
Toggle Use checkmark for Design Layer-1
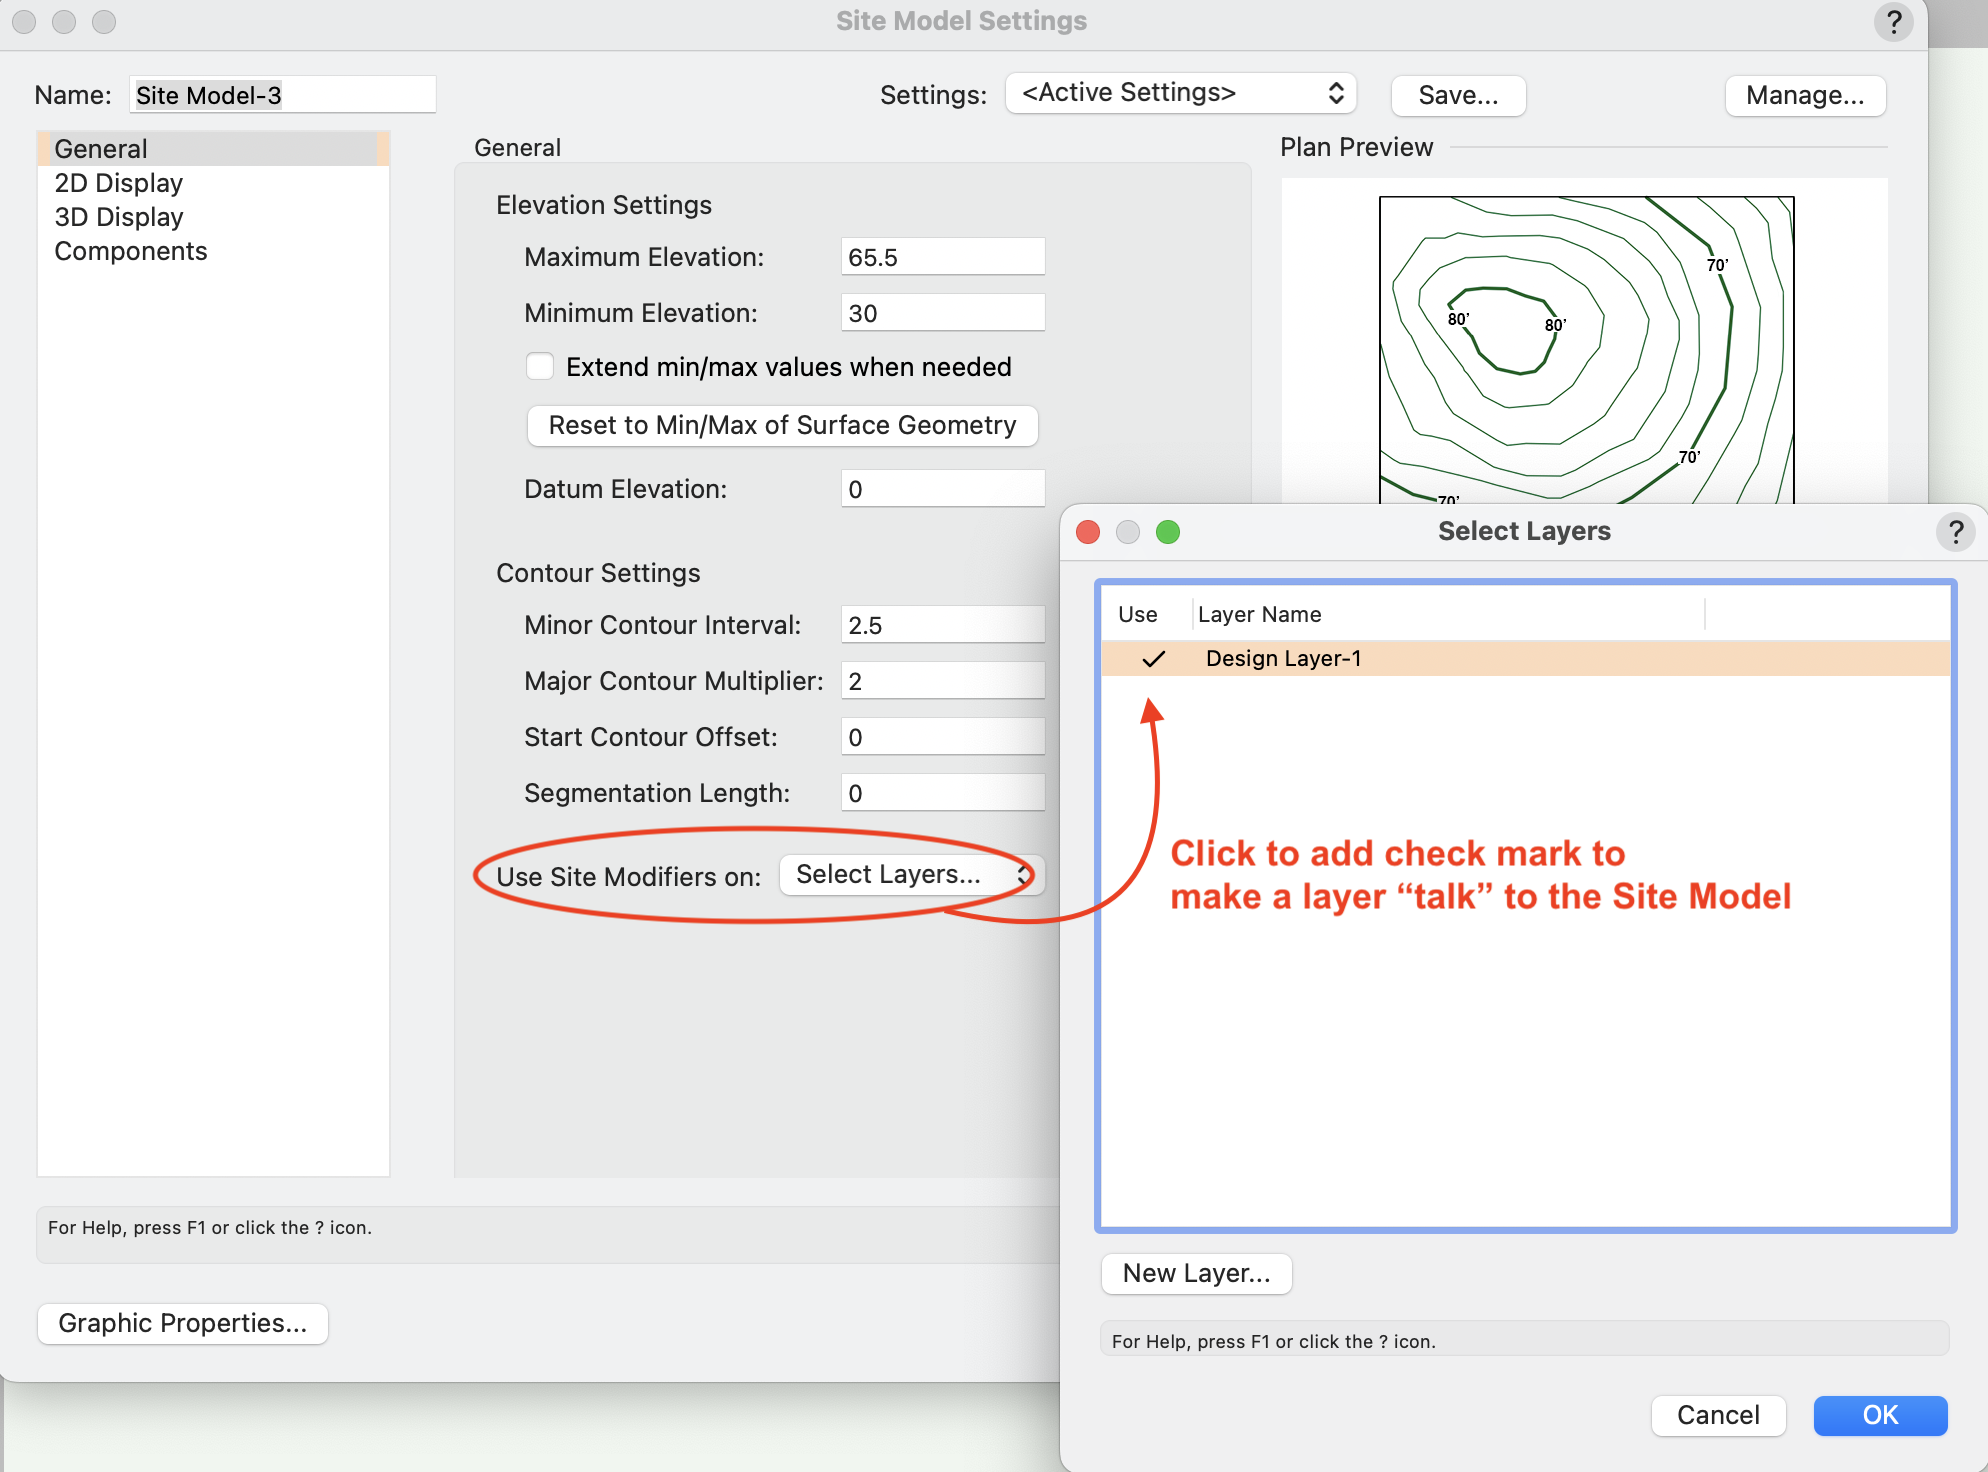tap(1153, 658)
